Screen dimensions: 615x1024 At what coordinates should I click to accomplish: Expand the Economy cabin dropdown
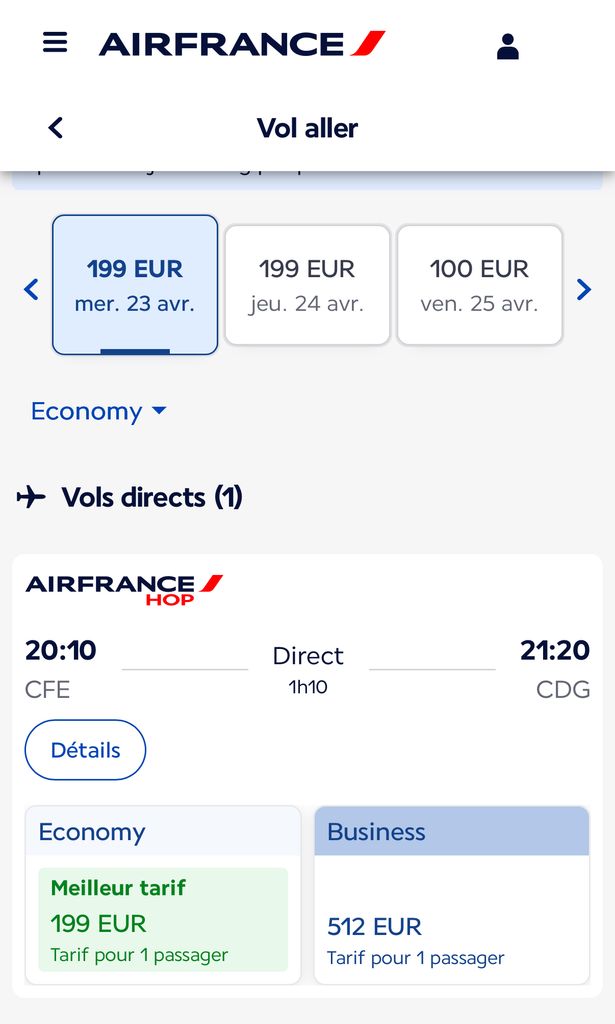click(87, 411)
